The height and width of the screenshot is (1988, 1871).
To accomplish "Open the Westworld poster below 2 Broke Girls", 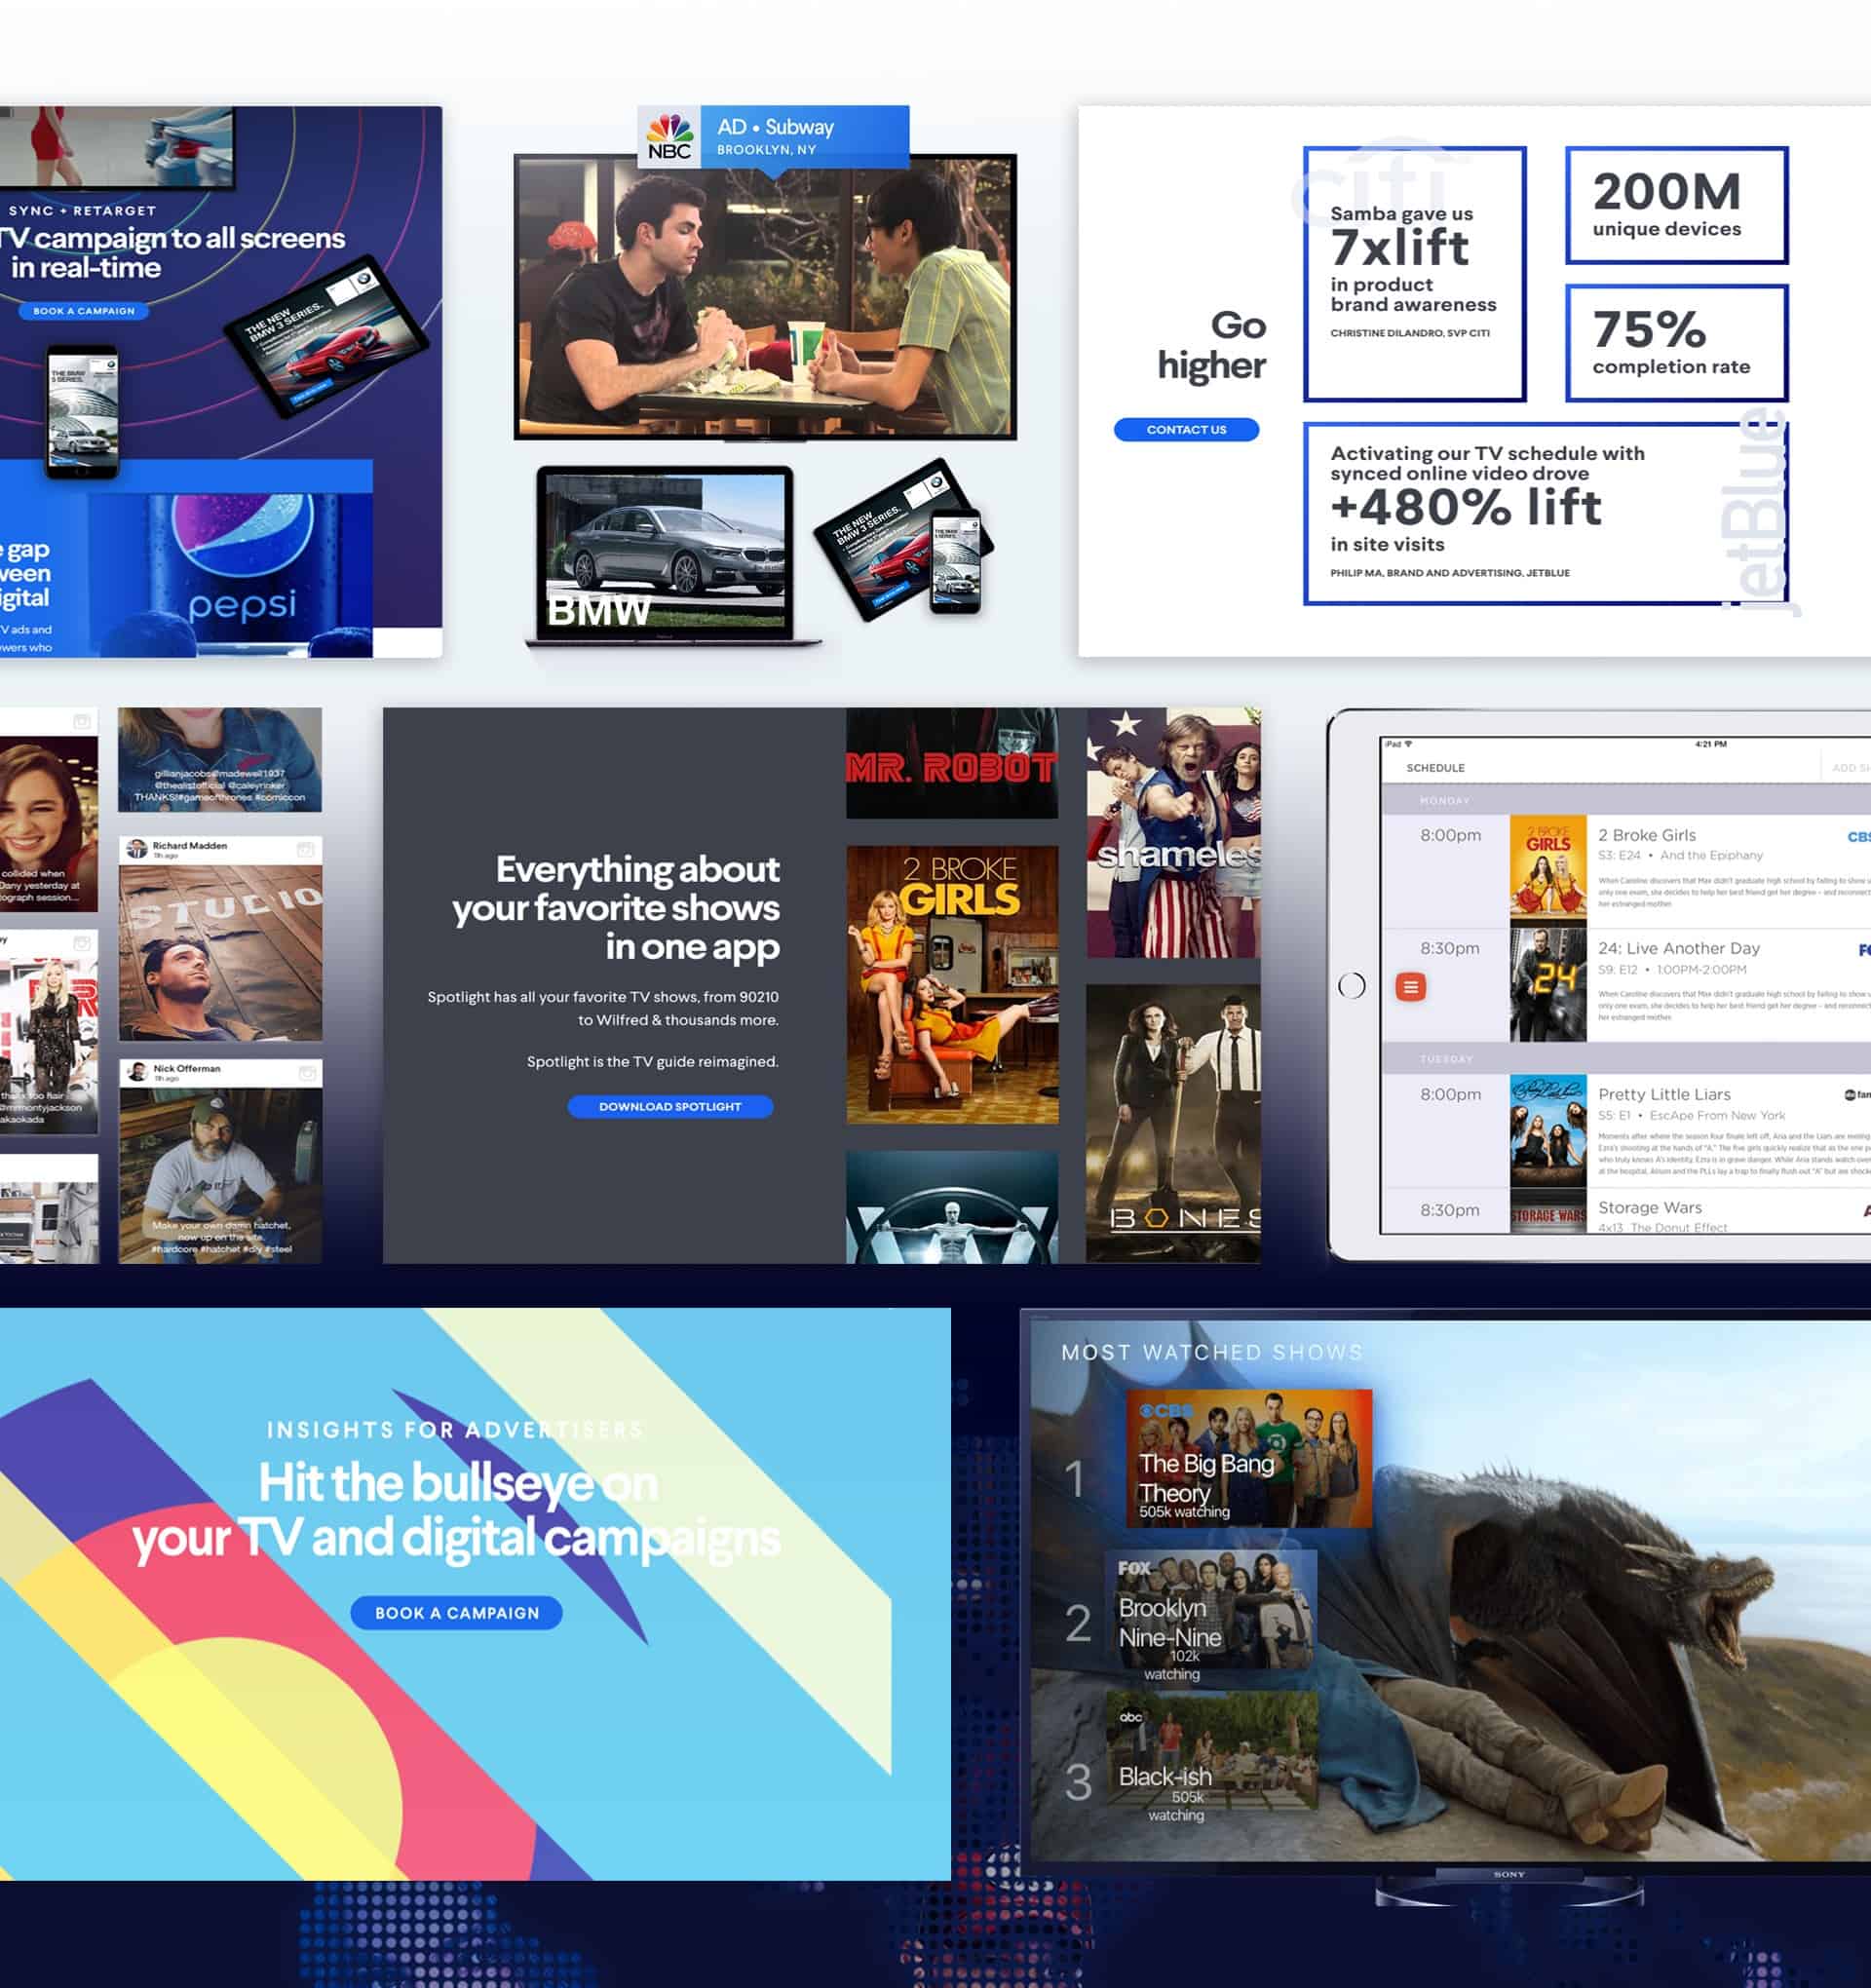I will tap(952, 1207).
